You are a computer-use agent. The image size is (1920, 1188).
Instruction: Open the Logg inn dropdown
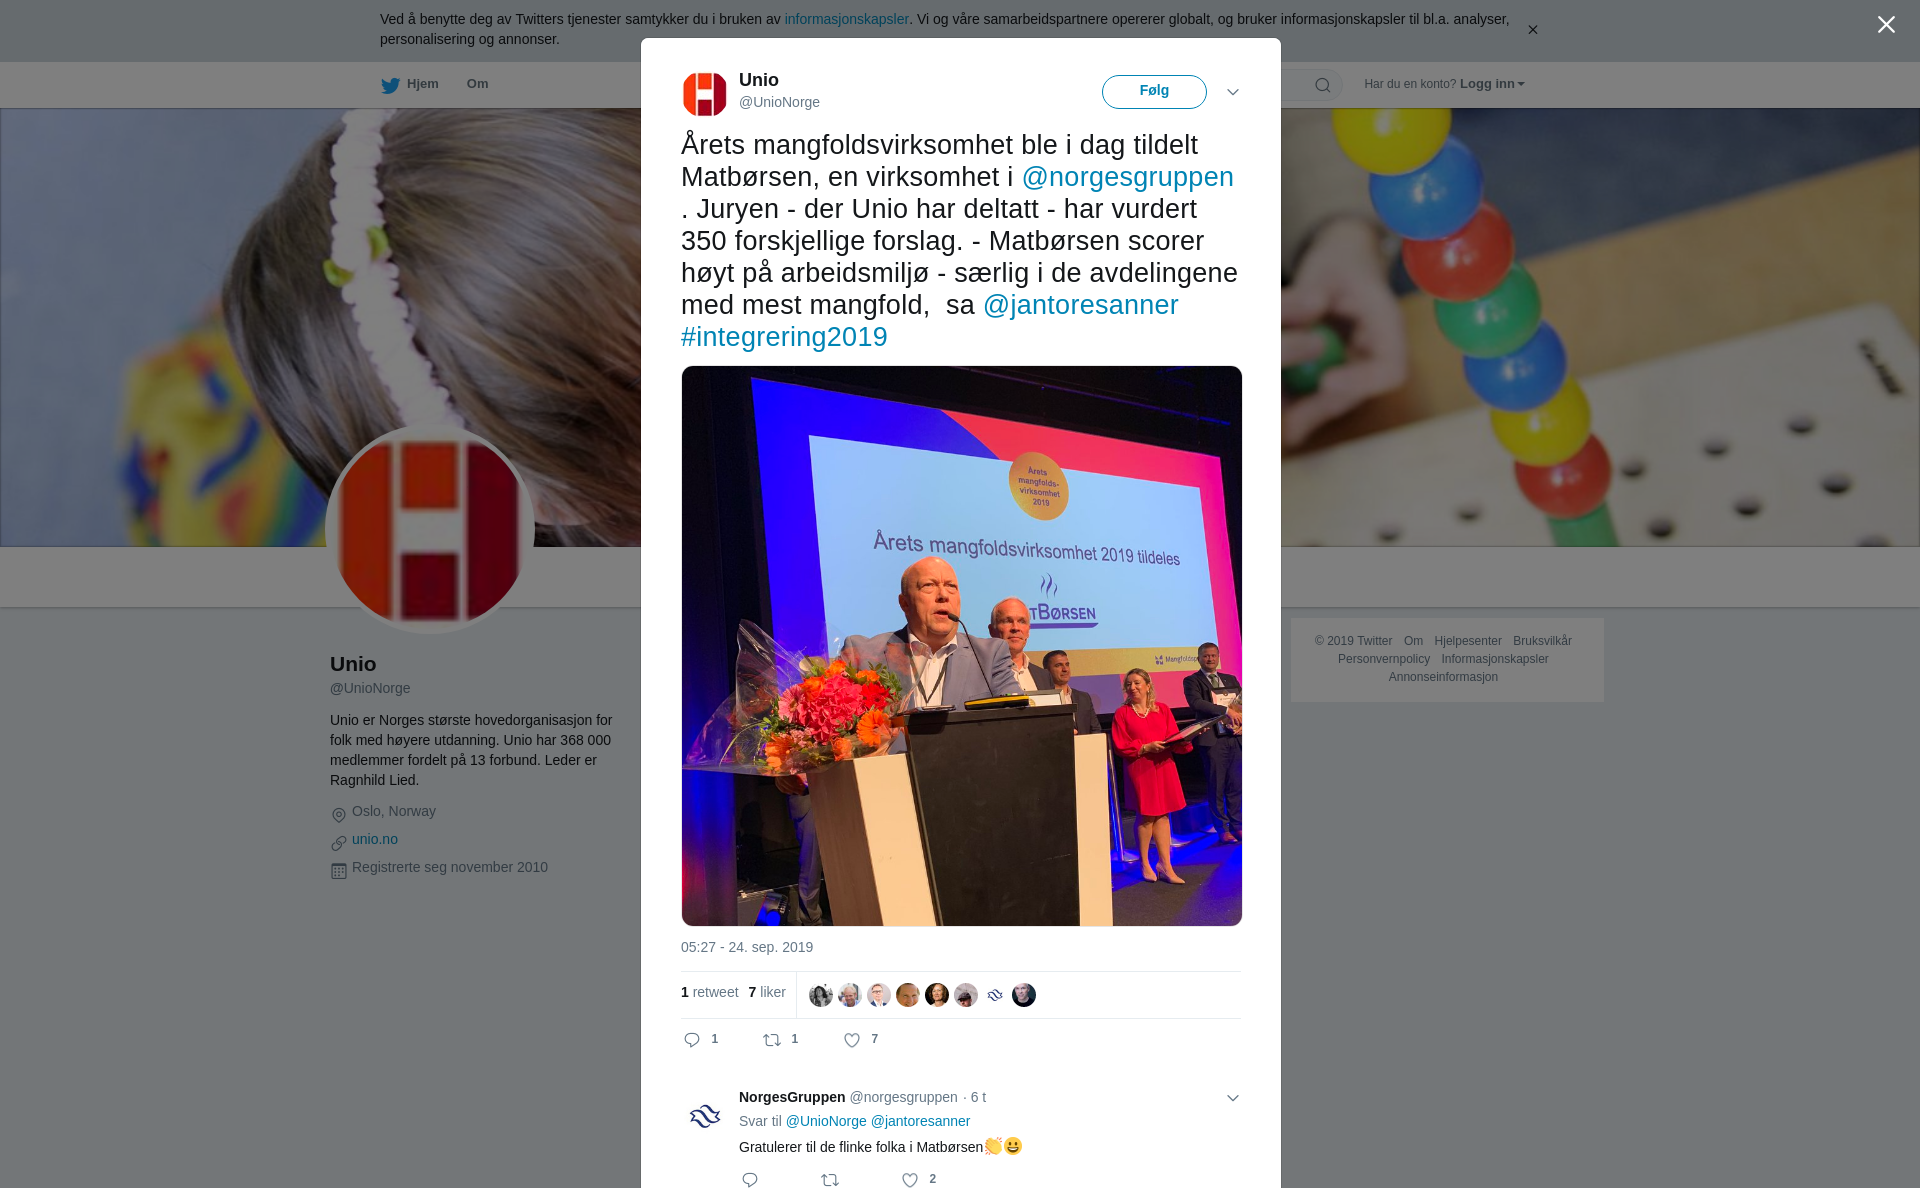[x=1491, y=84]
